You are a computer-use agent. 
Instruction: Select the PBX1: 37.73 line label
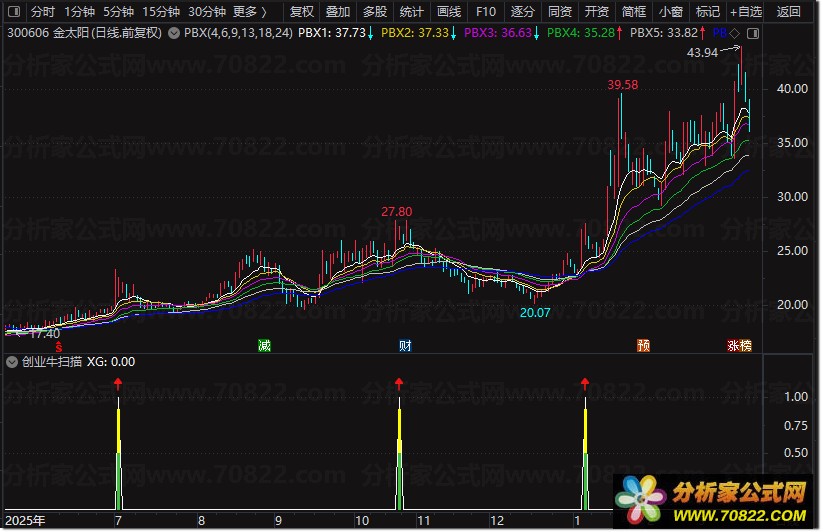(x=335, y=33)
